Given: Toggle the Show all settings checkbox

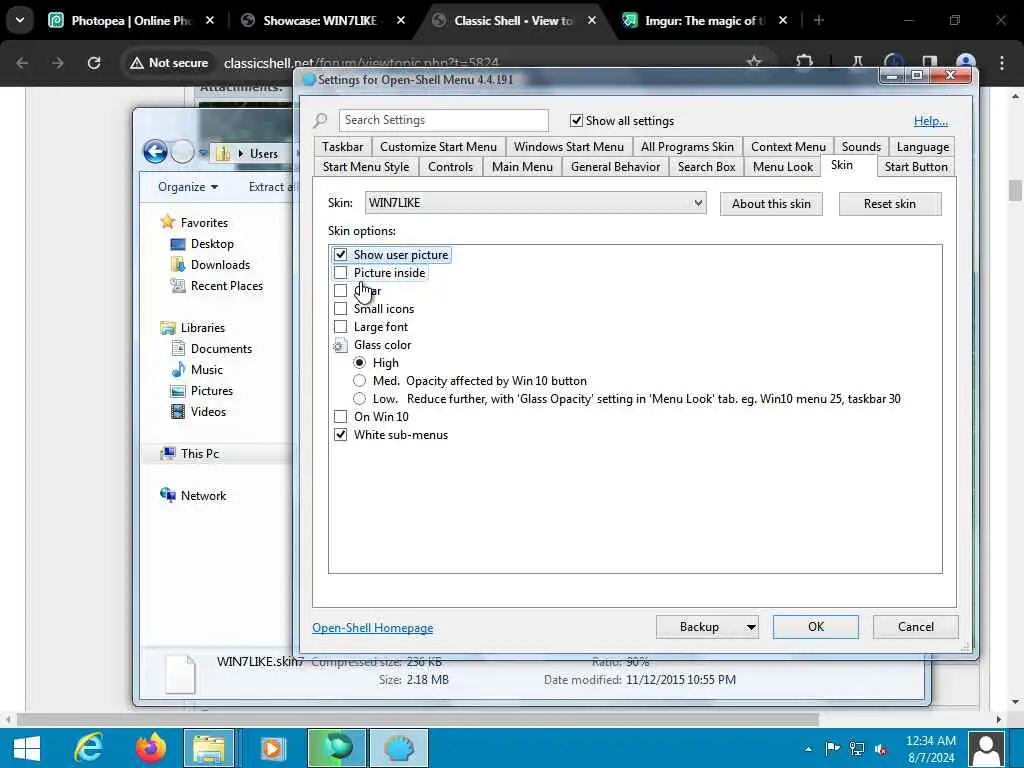Looking at the screenshot, I should tap(576, 120).
